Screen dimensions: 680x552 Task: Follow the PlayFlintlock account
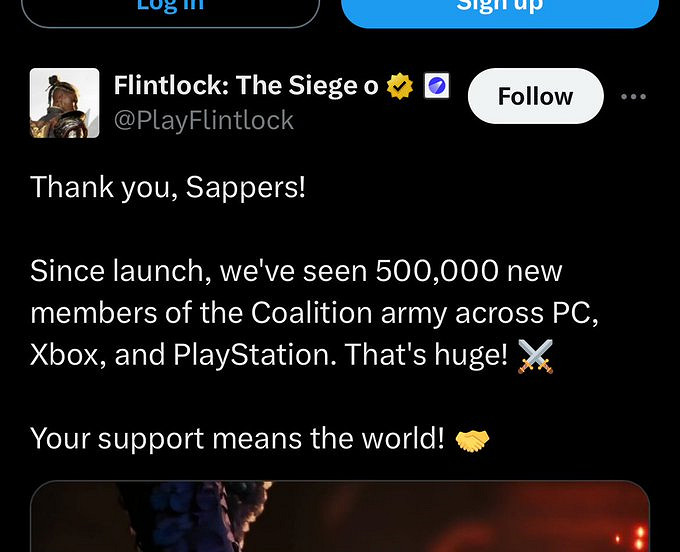pyautogui.click(x=536, y=96)
